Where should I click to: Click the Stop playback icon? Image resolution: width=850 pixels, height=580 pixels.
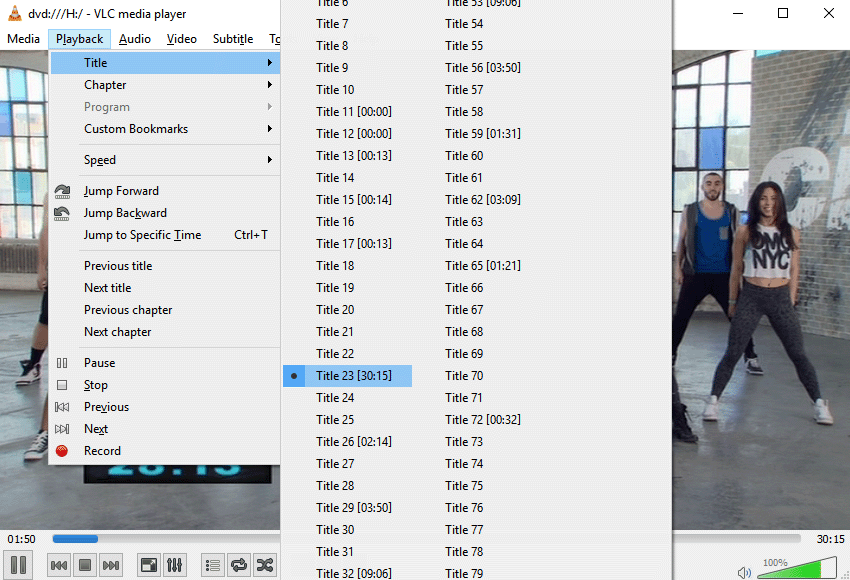pyautogui.click(x=85, y=565)
